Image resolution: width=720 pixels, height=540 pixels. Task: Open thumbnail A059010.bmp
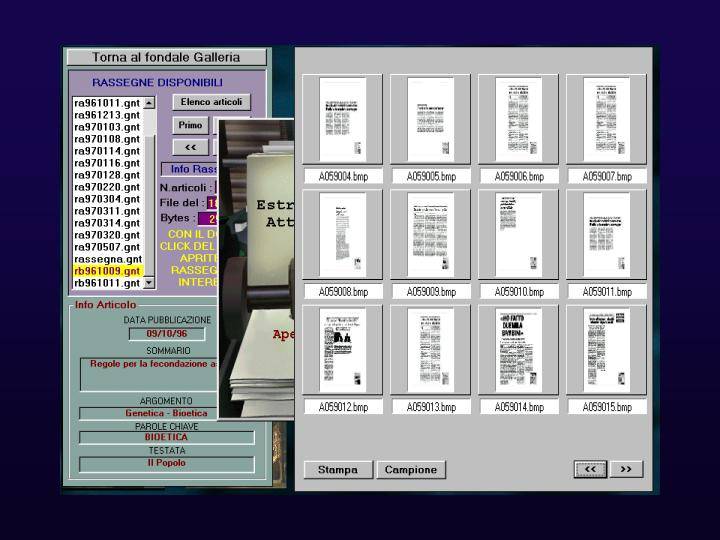click(518, 235)
